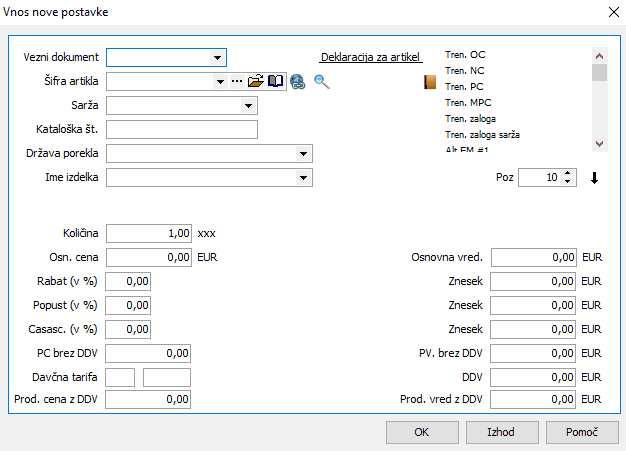Click the Tren. zaloga sarža line
The height and width of the screenshot is (451, 626).
point(482,135)
